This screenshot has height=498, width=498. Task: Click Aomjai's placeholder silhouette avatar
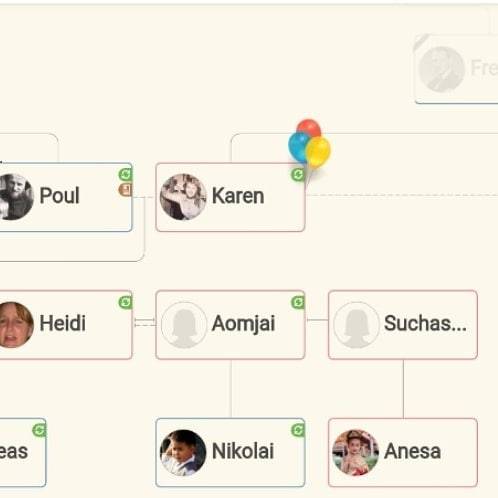pos(184,325)
